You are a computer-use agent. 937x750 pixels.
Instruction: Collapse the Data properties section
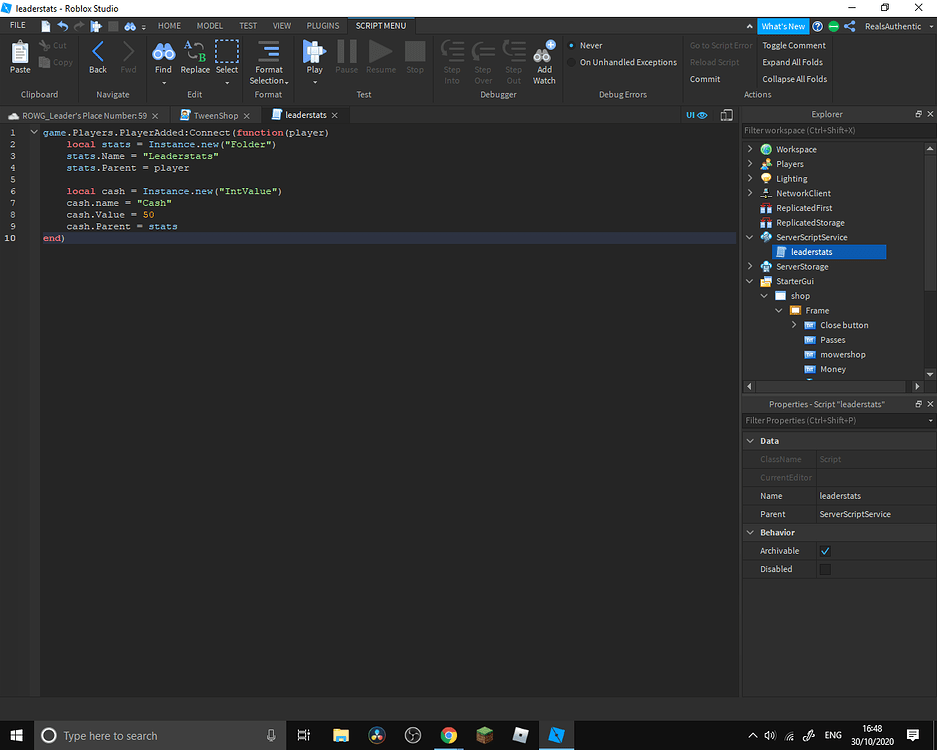tap(751, 440)
